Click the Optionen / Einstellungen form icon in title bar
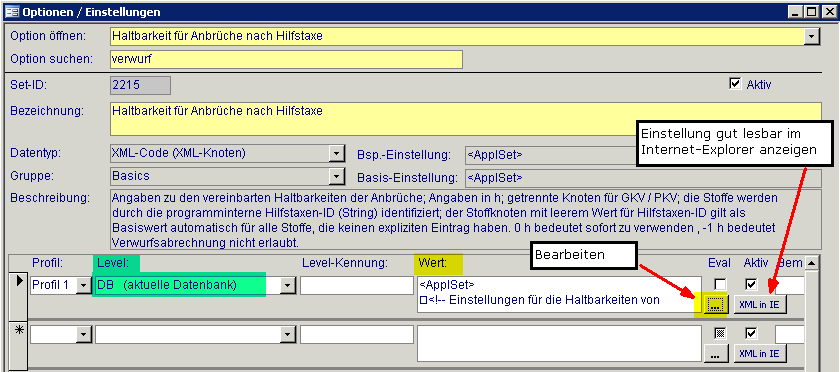 pos(12,11)
